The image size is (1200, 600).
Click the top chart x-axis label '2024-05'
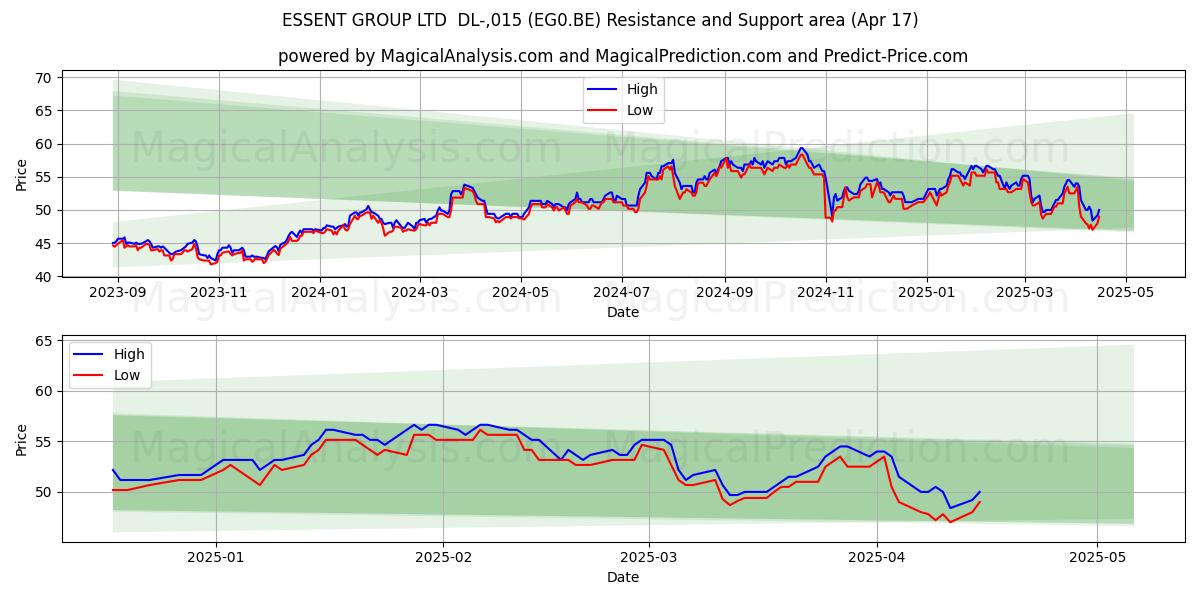coord(520,293)
